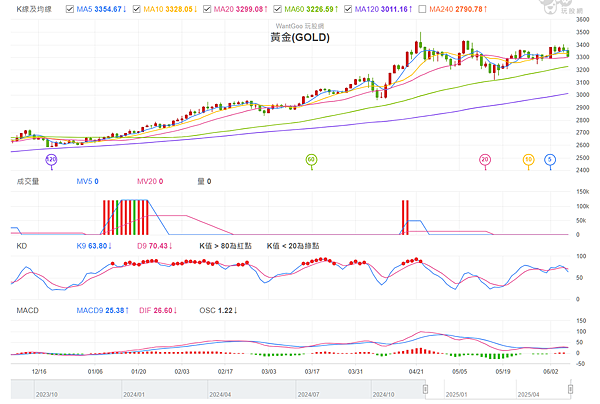Enable the MA240 moving average checkbox
The height and width of the screenshot is (404, 600).
(422, 9)
